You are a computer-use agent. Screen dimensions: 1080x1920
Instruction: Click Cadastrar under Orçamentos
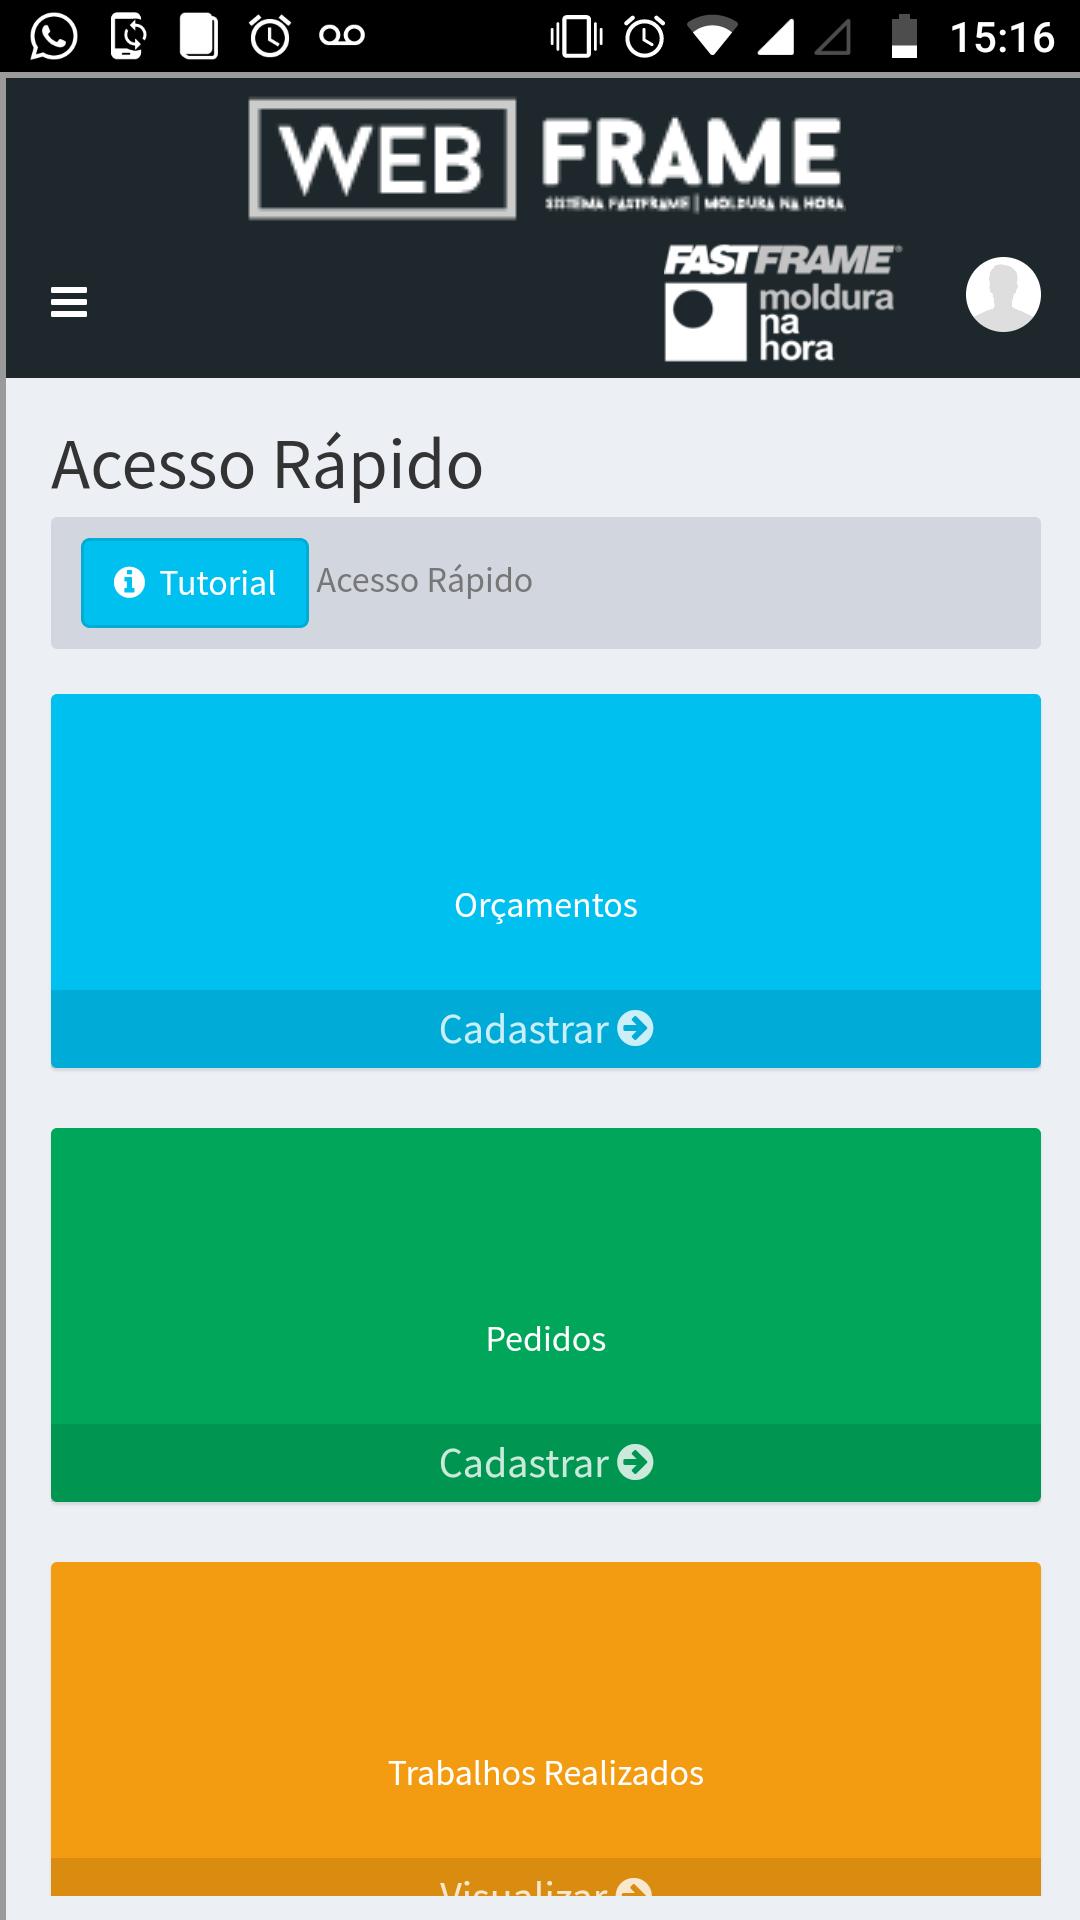(x=546, y=1029)
